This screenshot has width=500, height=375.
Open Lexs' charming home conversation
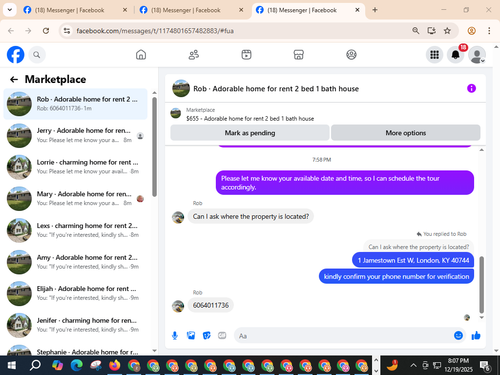(75, 230)
